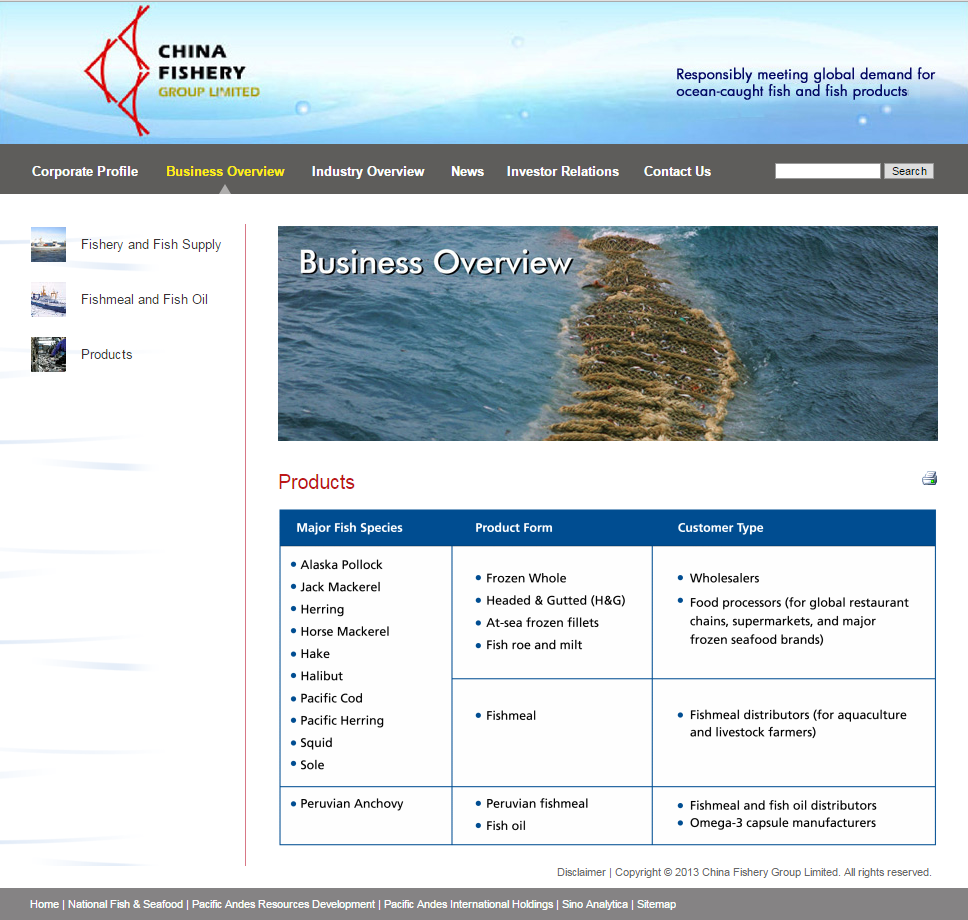This screenshot has width=968, height=920.
Task: Click the Frozen Whole product form
Action: pyautogui.click(x=526, y=578)
